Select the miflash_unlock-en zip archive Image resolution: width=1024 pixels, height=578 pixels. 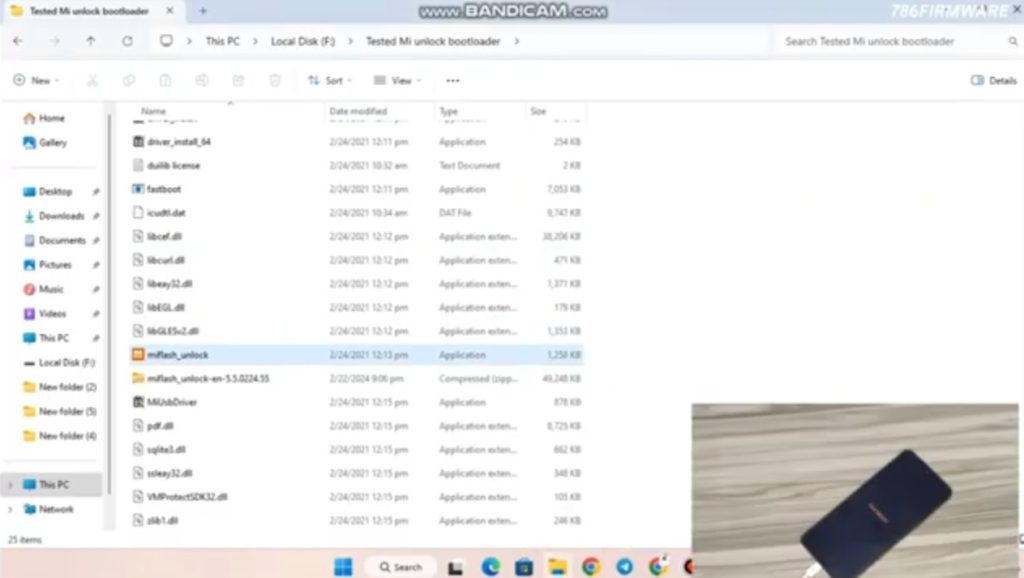tap(207, 379)
